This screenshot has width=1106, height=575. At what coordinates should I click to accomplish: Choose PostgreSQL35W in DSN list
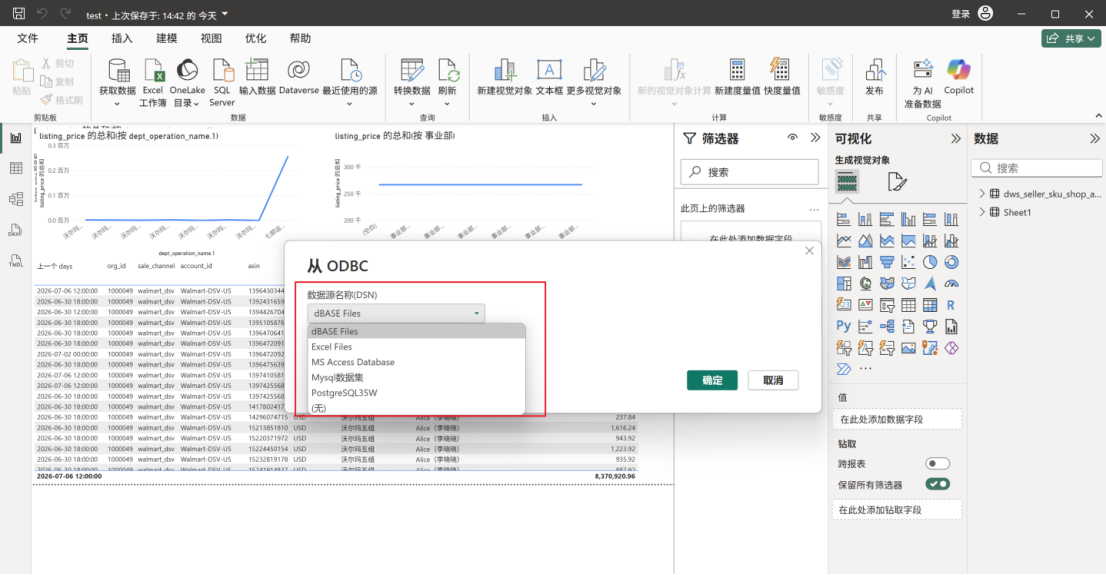417,392
